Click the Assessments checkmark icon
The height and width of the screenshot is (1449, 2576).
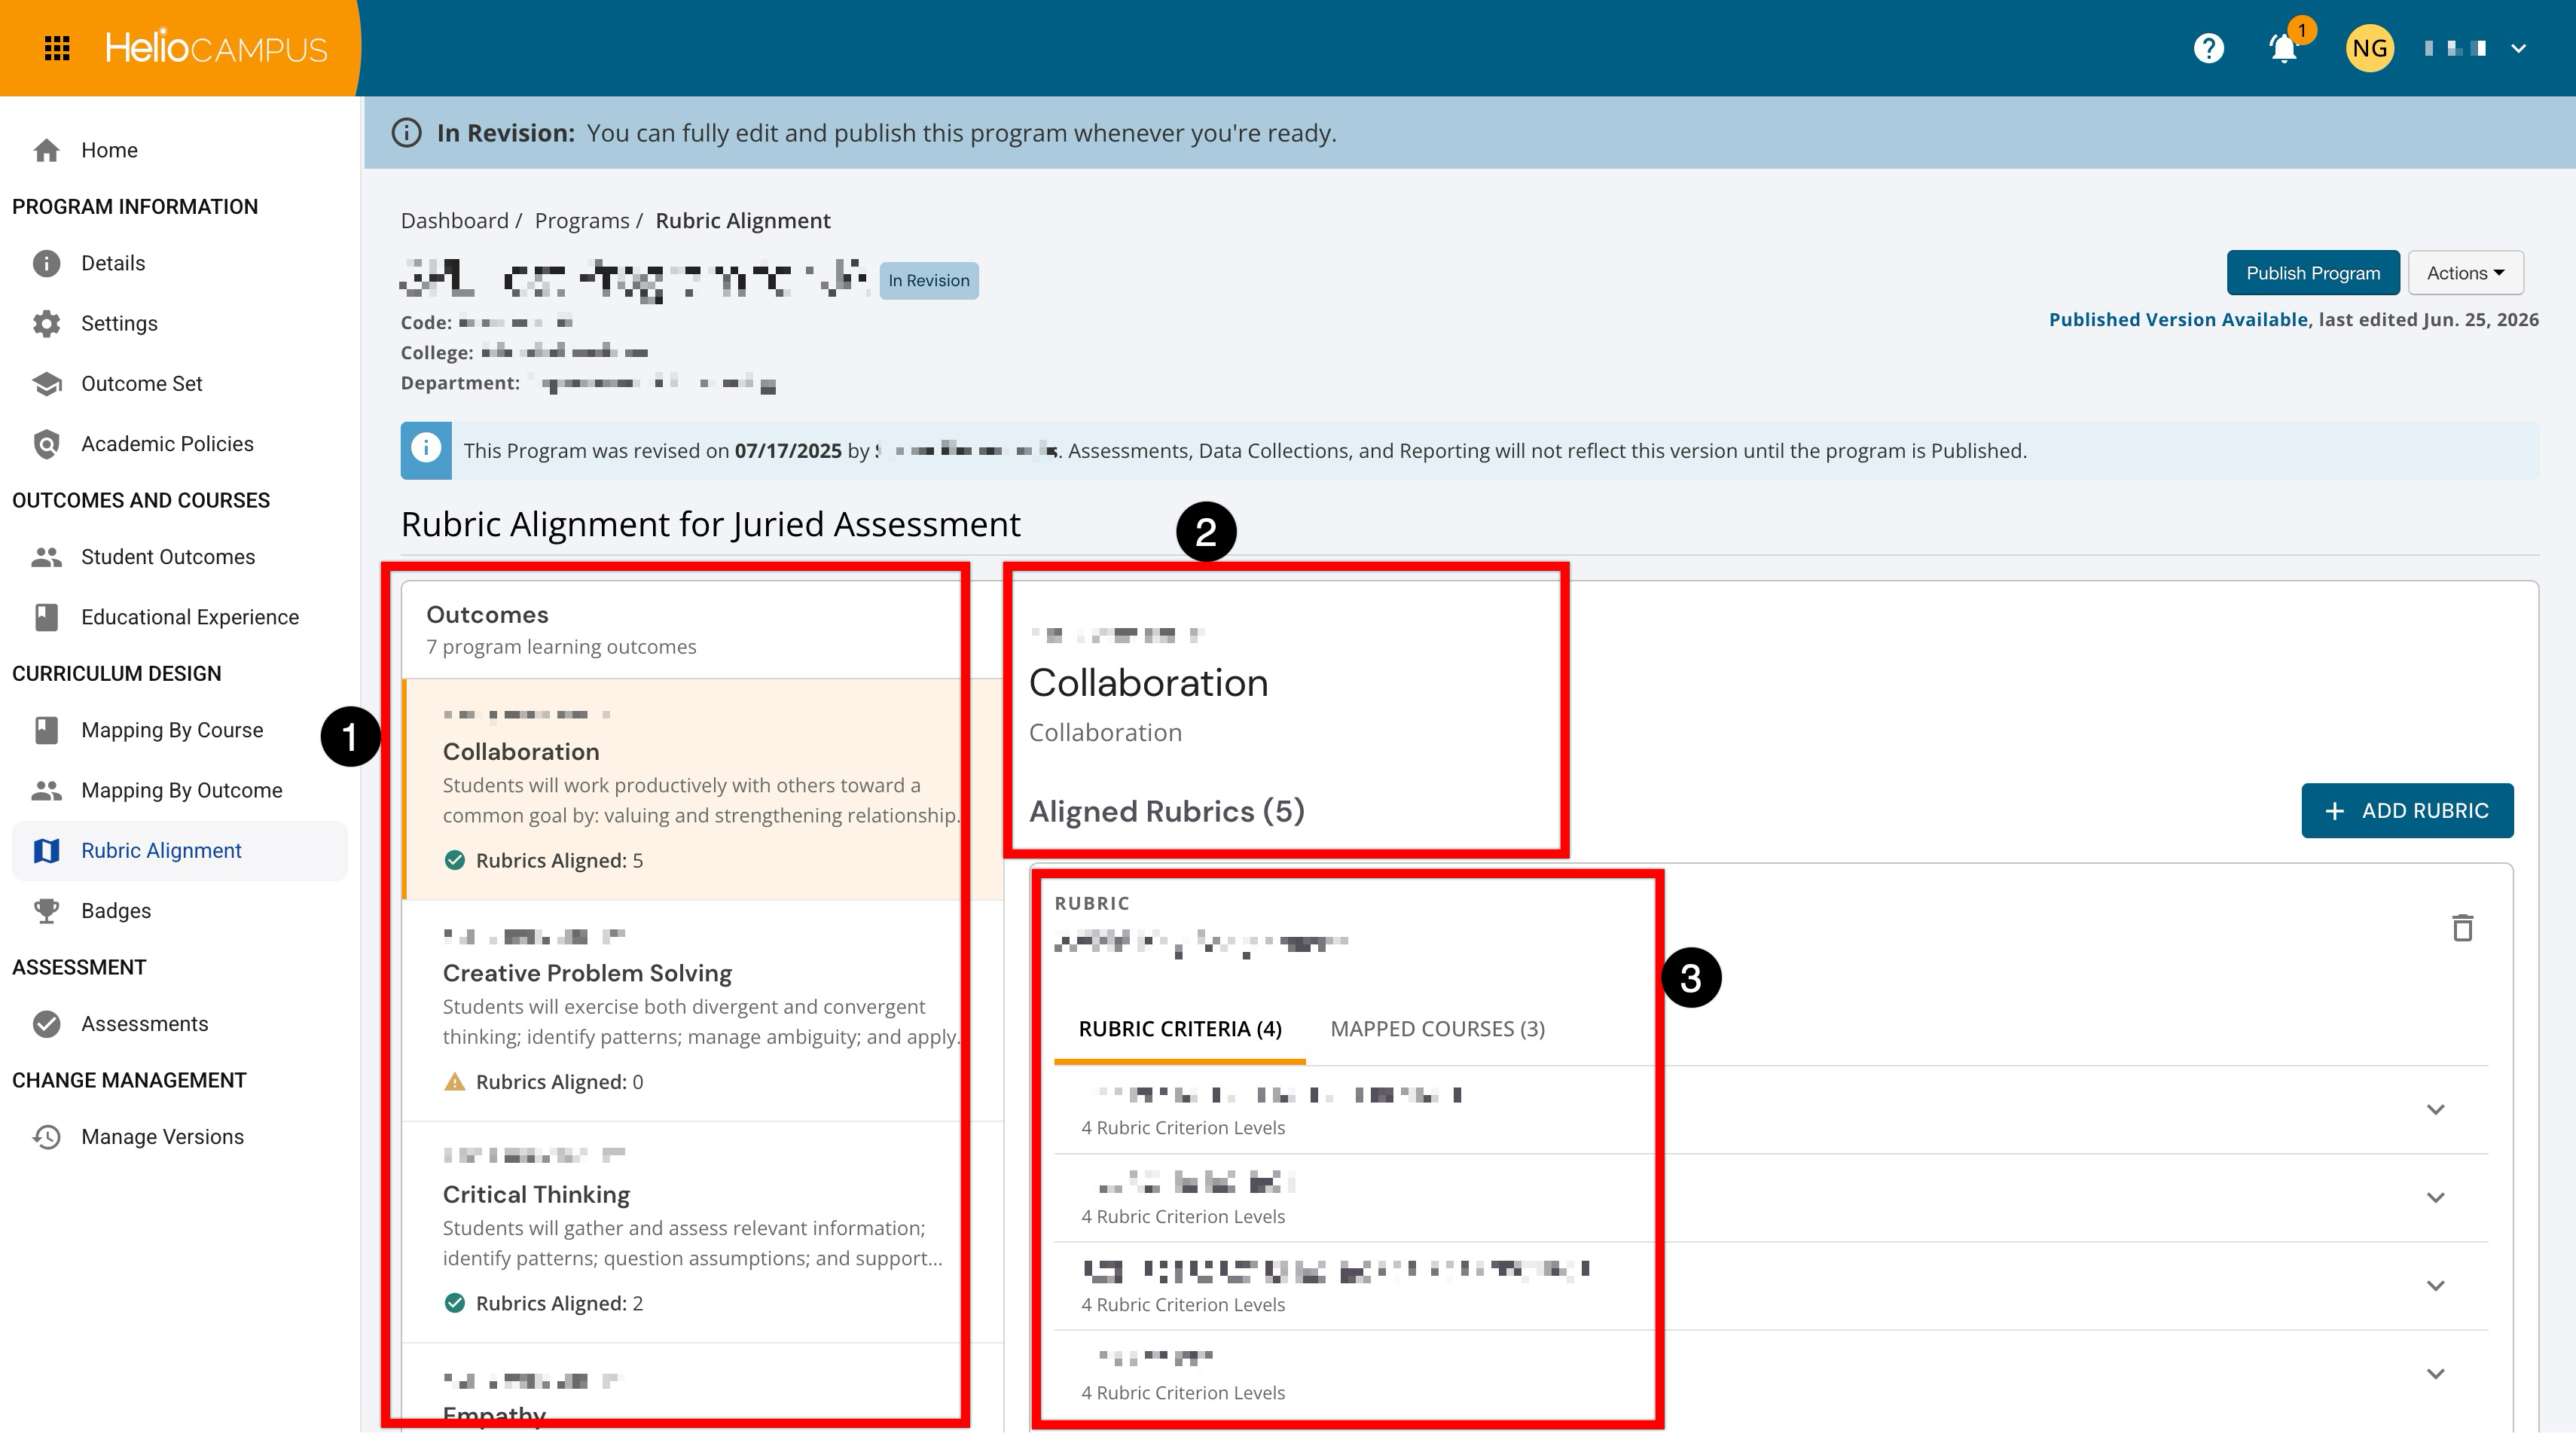[x=46, y=1024]
